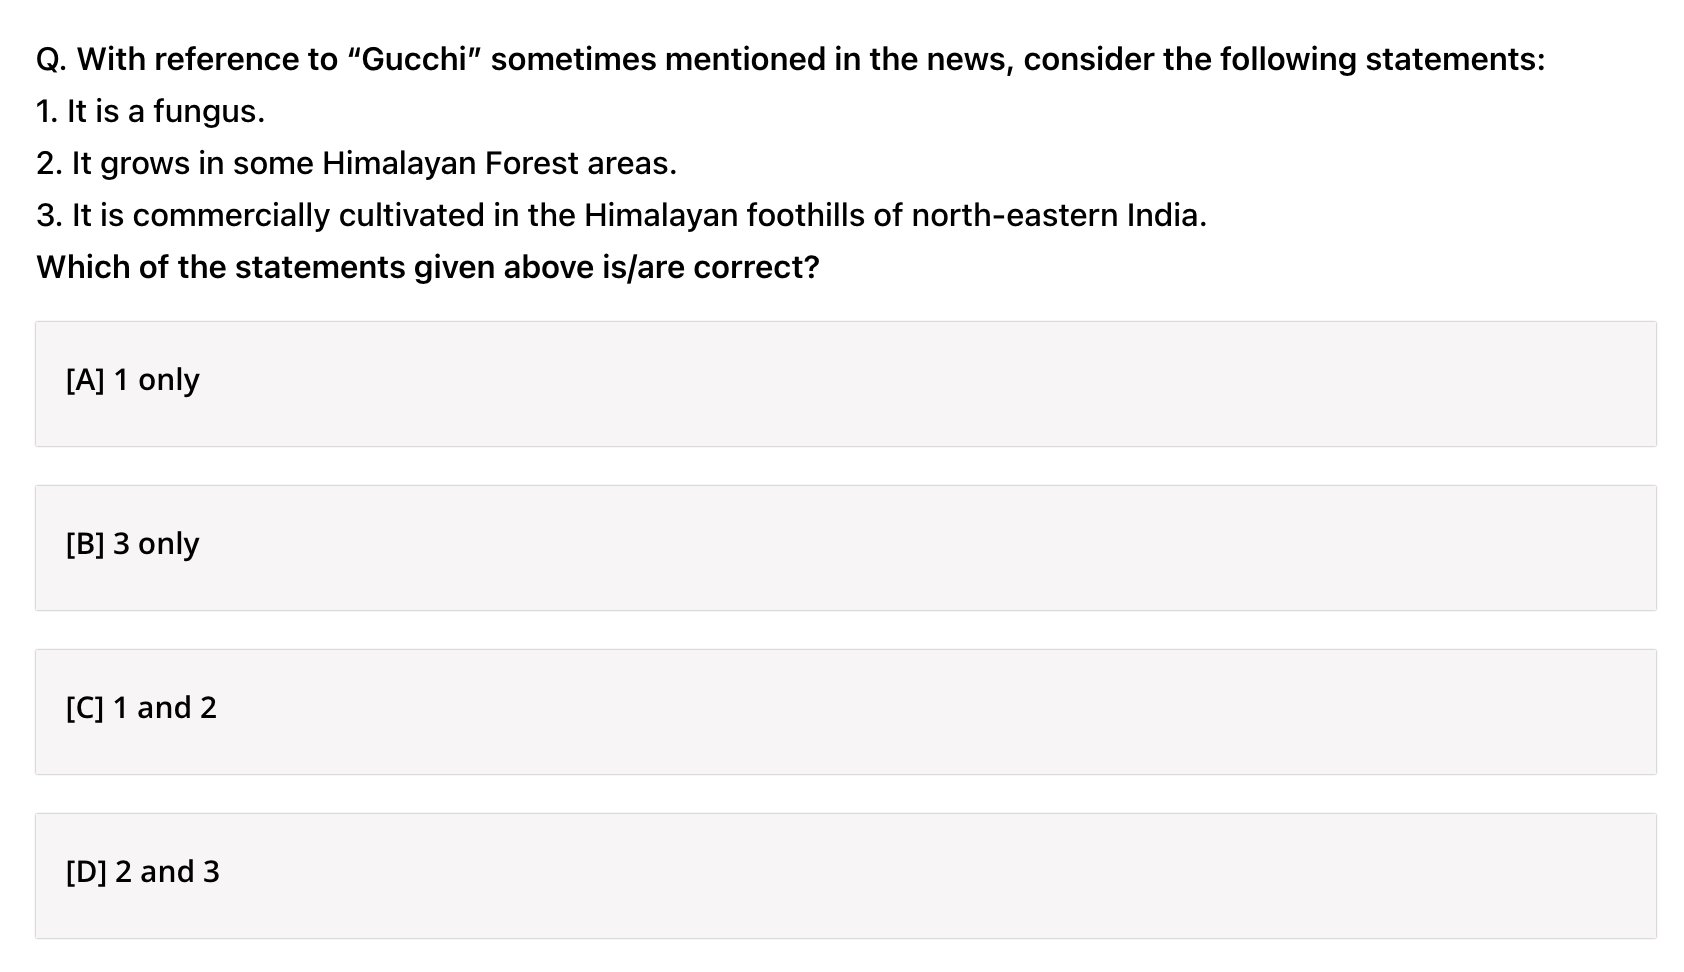
Task: Click the word "Gucchi" in the question
Action: (413, 60)
